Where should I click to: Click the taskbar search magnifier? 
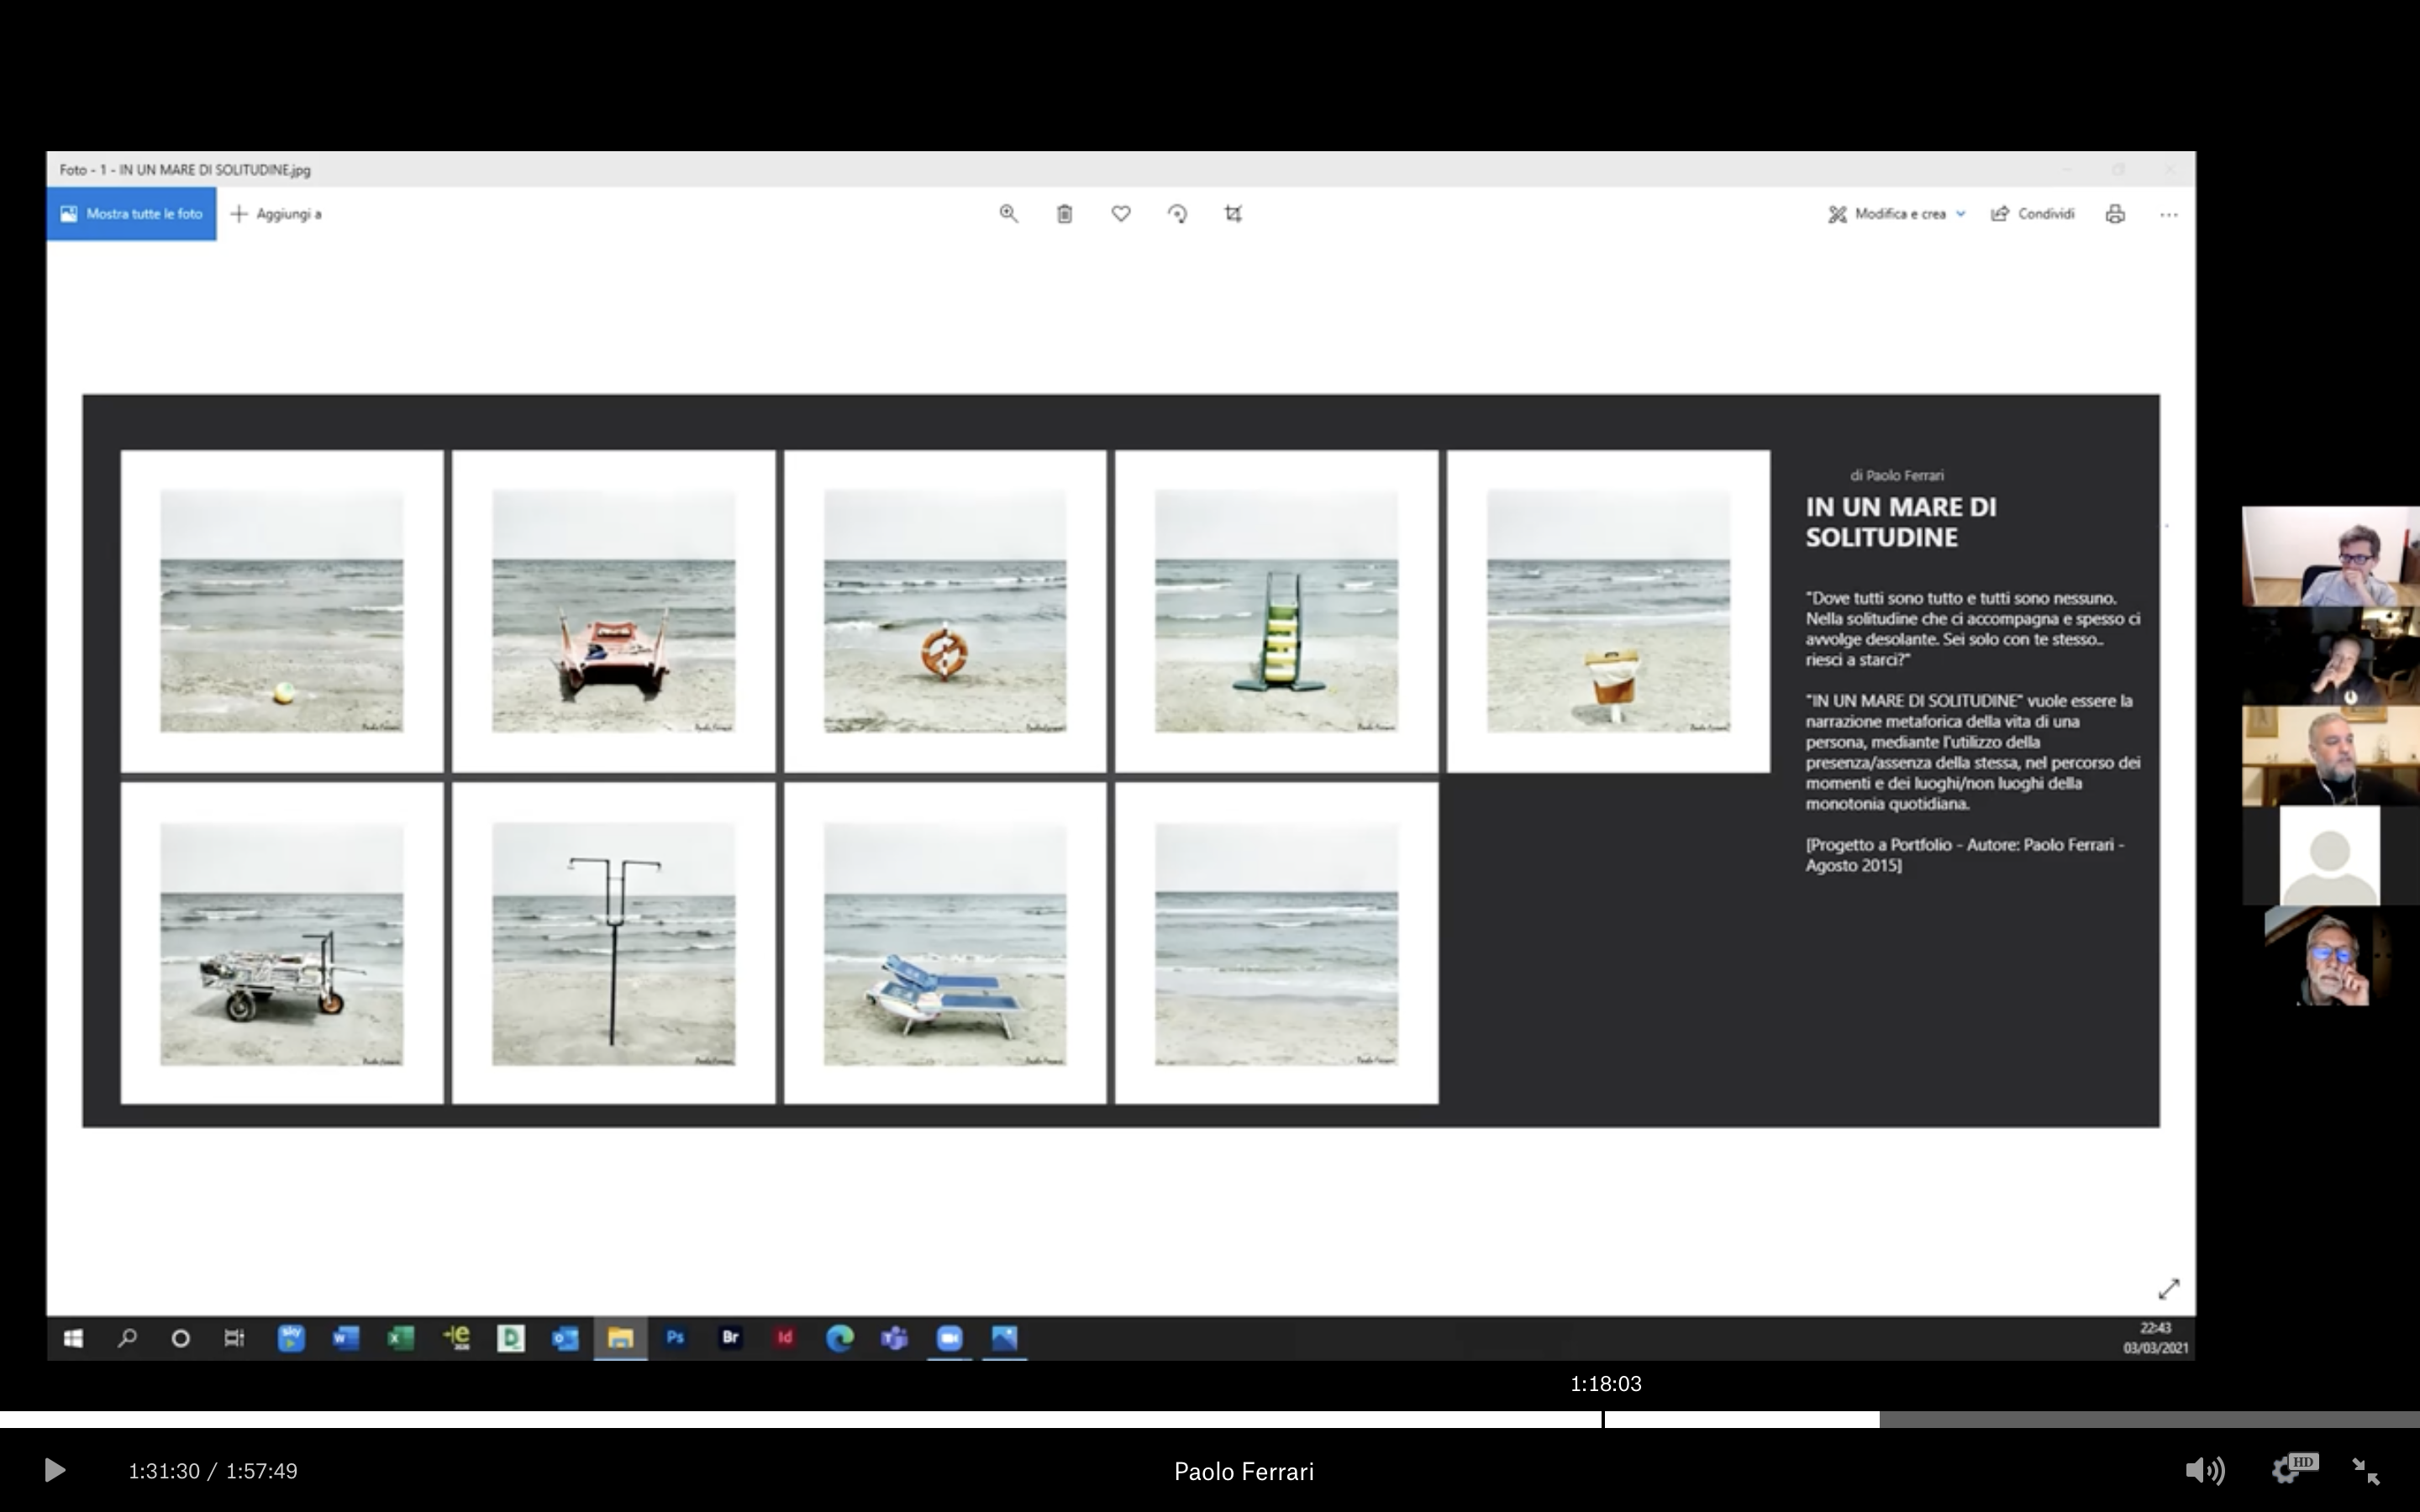point(127,1338)
